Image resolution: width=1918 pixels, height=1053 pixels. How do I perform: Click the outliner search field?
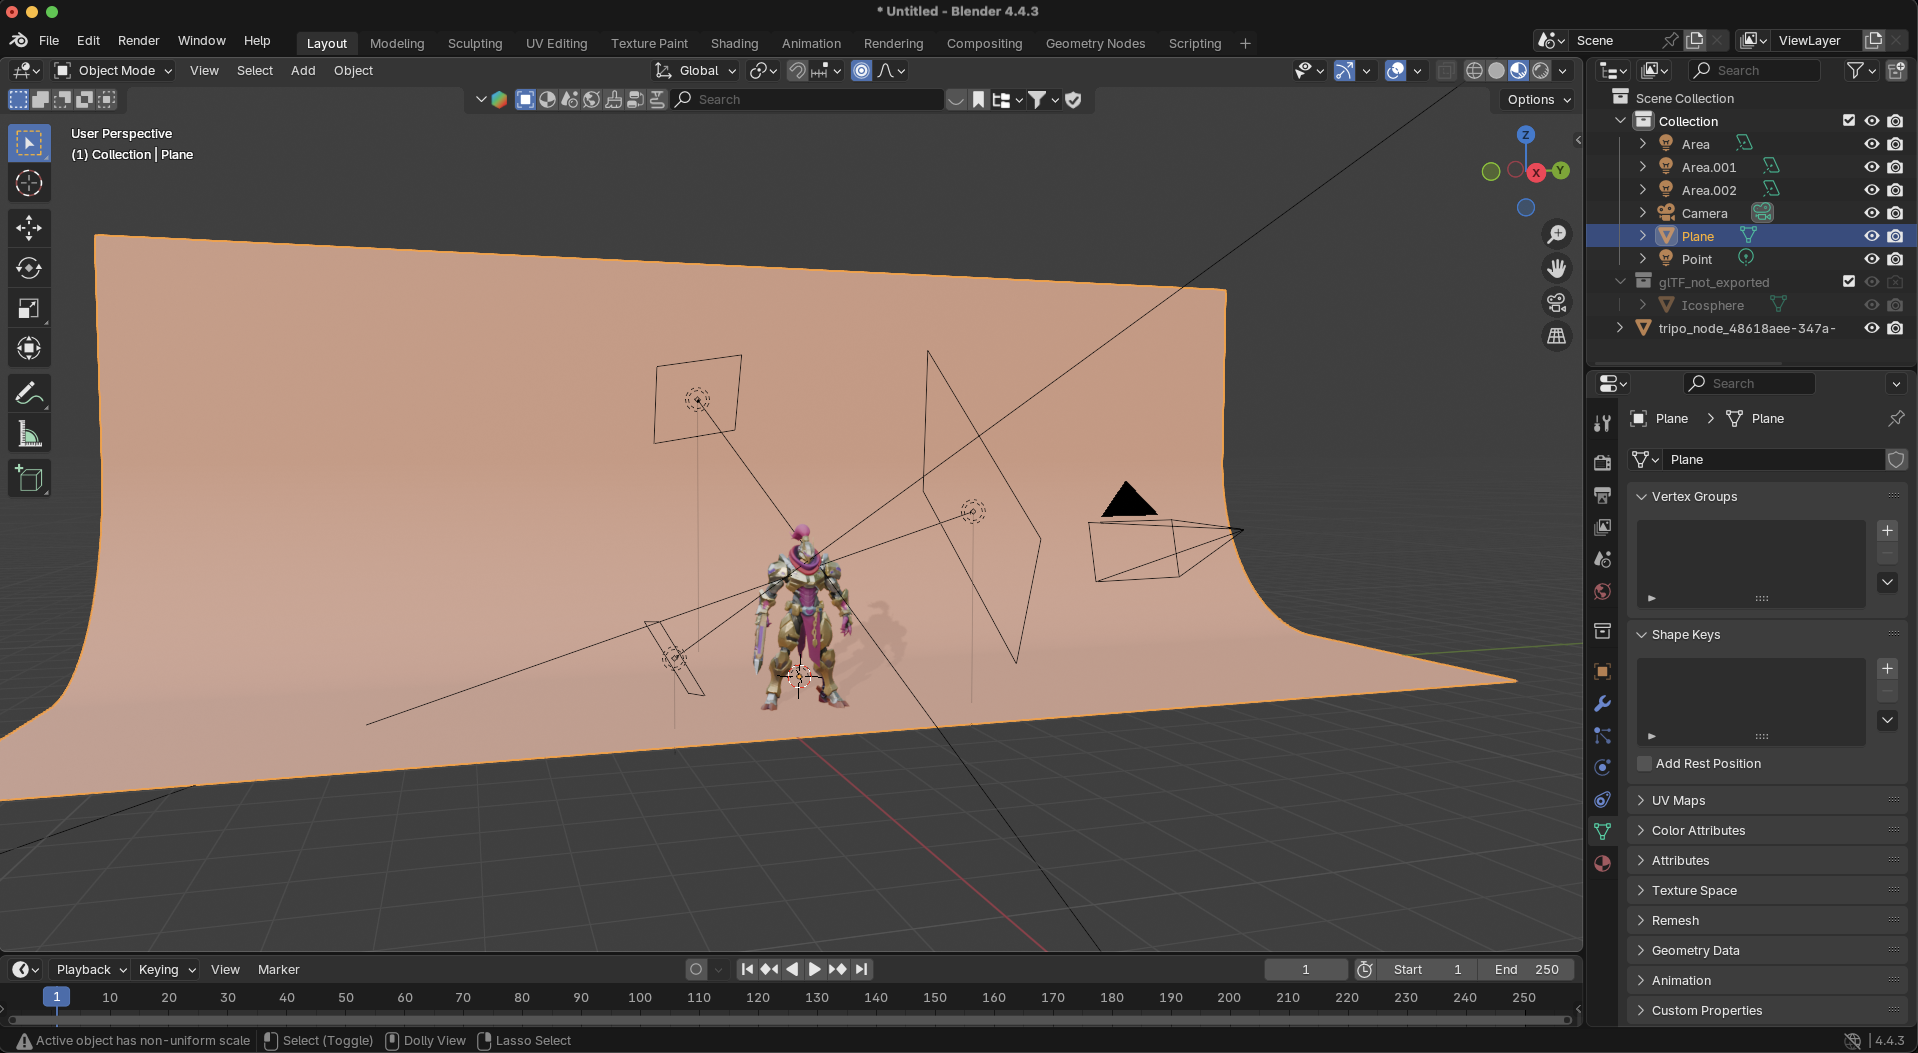[x=1755, y=70]
